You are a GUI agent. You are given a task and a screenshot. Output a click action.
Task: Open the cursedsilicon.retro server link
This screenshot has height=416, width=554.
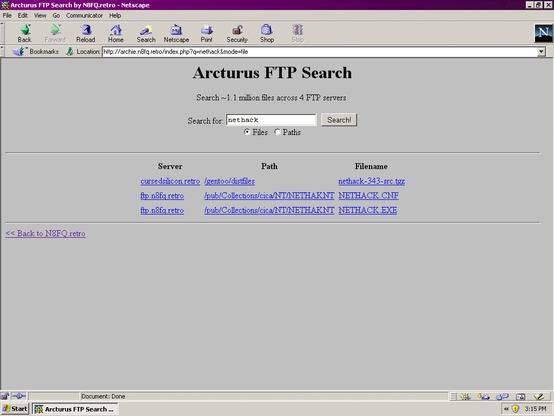(x=170, y=181)
